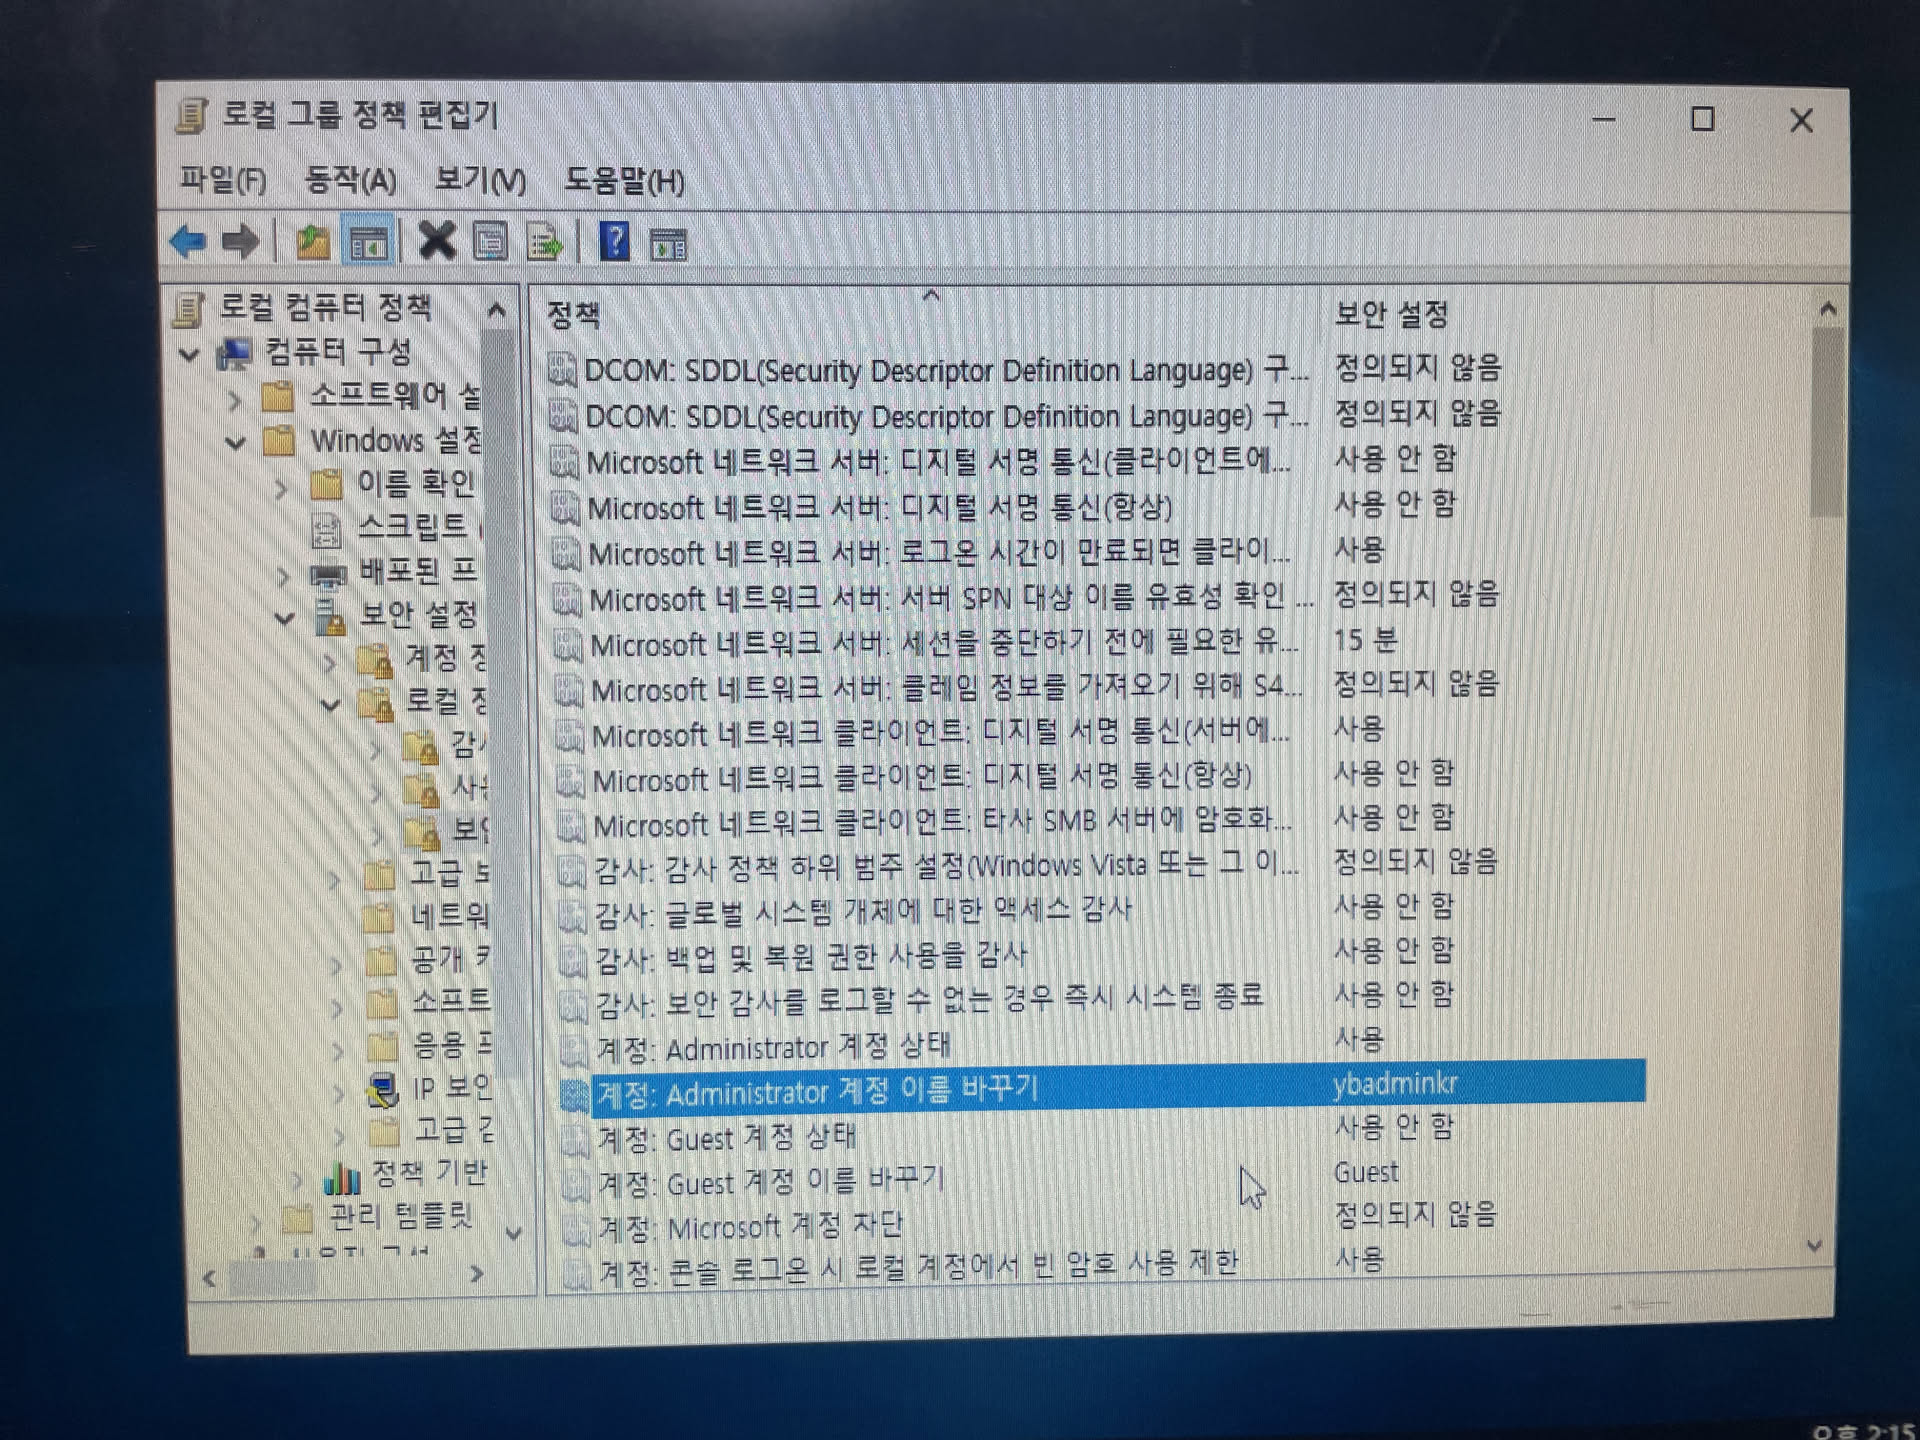Expand the 정책 기반 QoS node
Image resolution: width=1920 pixels, height=1440 pixels.
pyautogui.click(x=298, y=1179)
